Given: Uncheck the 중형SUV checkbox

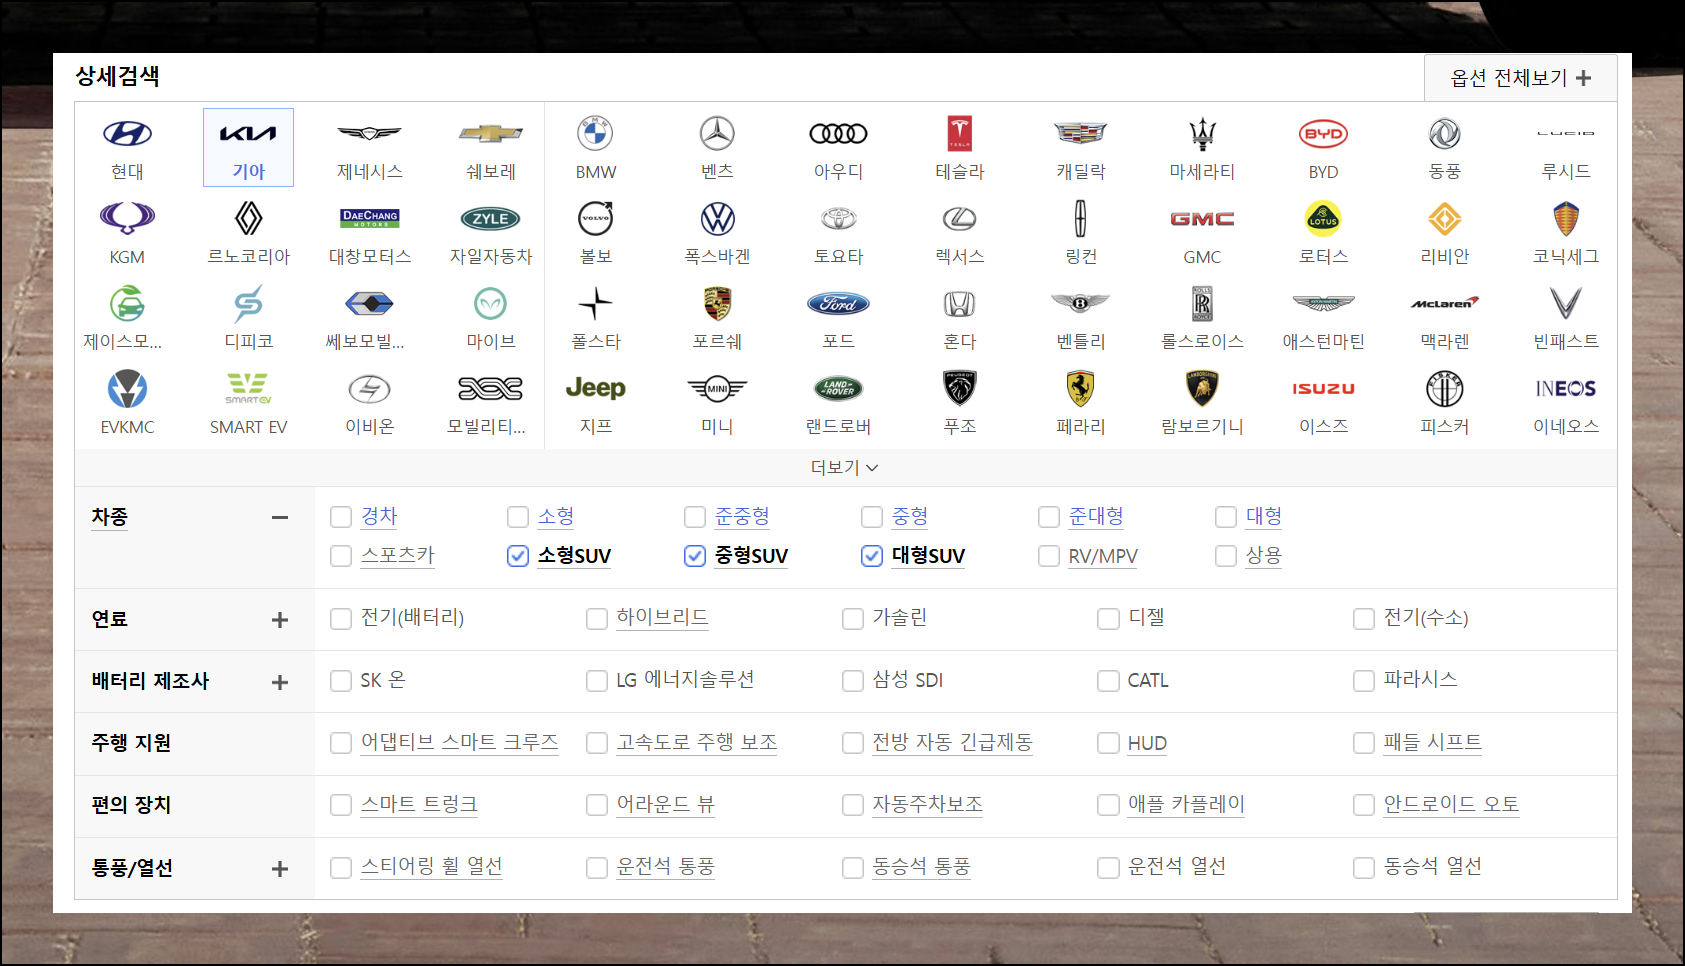Looking at the screenshot, I should [x=695, y=556].
